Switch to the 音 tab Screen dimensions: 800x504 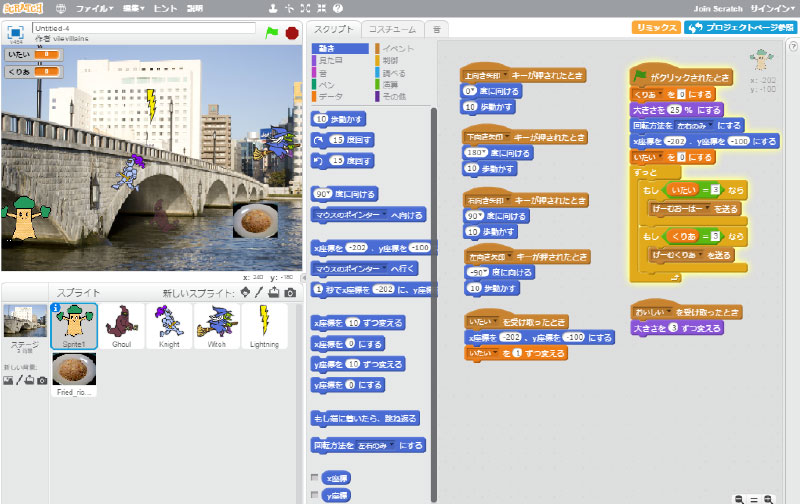click(437, 30)
